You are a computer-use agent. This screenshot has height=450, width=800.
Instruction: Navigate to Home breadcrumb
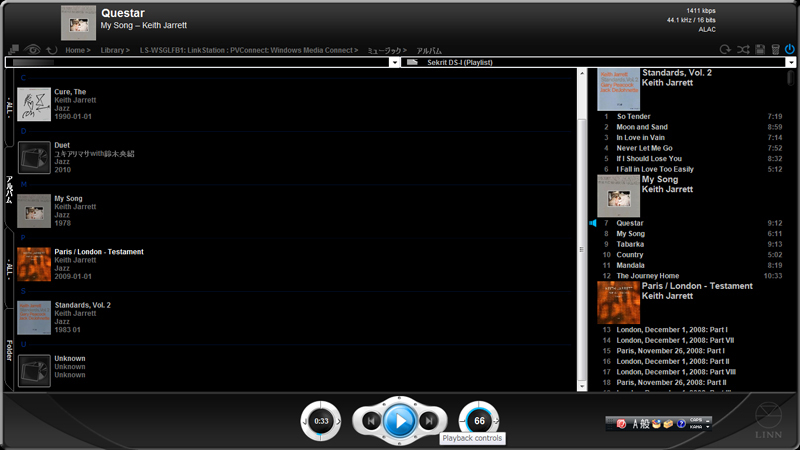tap(77, 50)
